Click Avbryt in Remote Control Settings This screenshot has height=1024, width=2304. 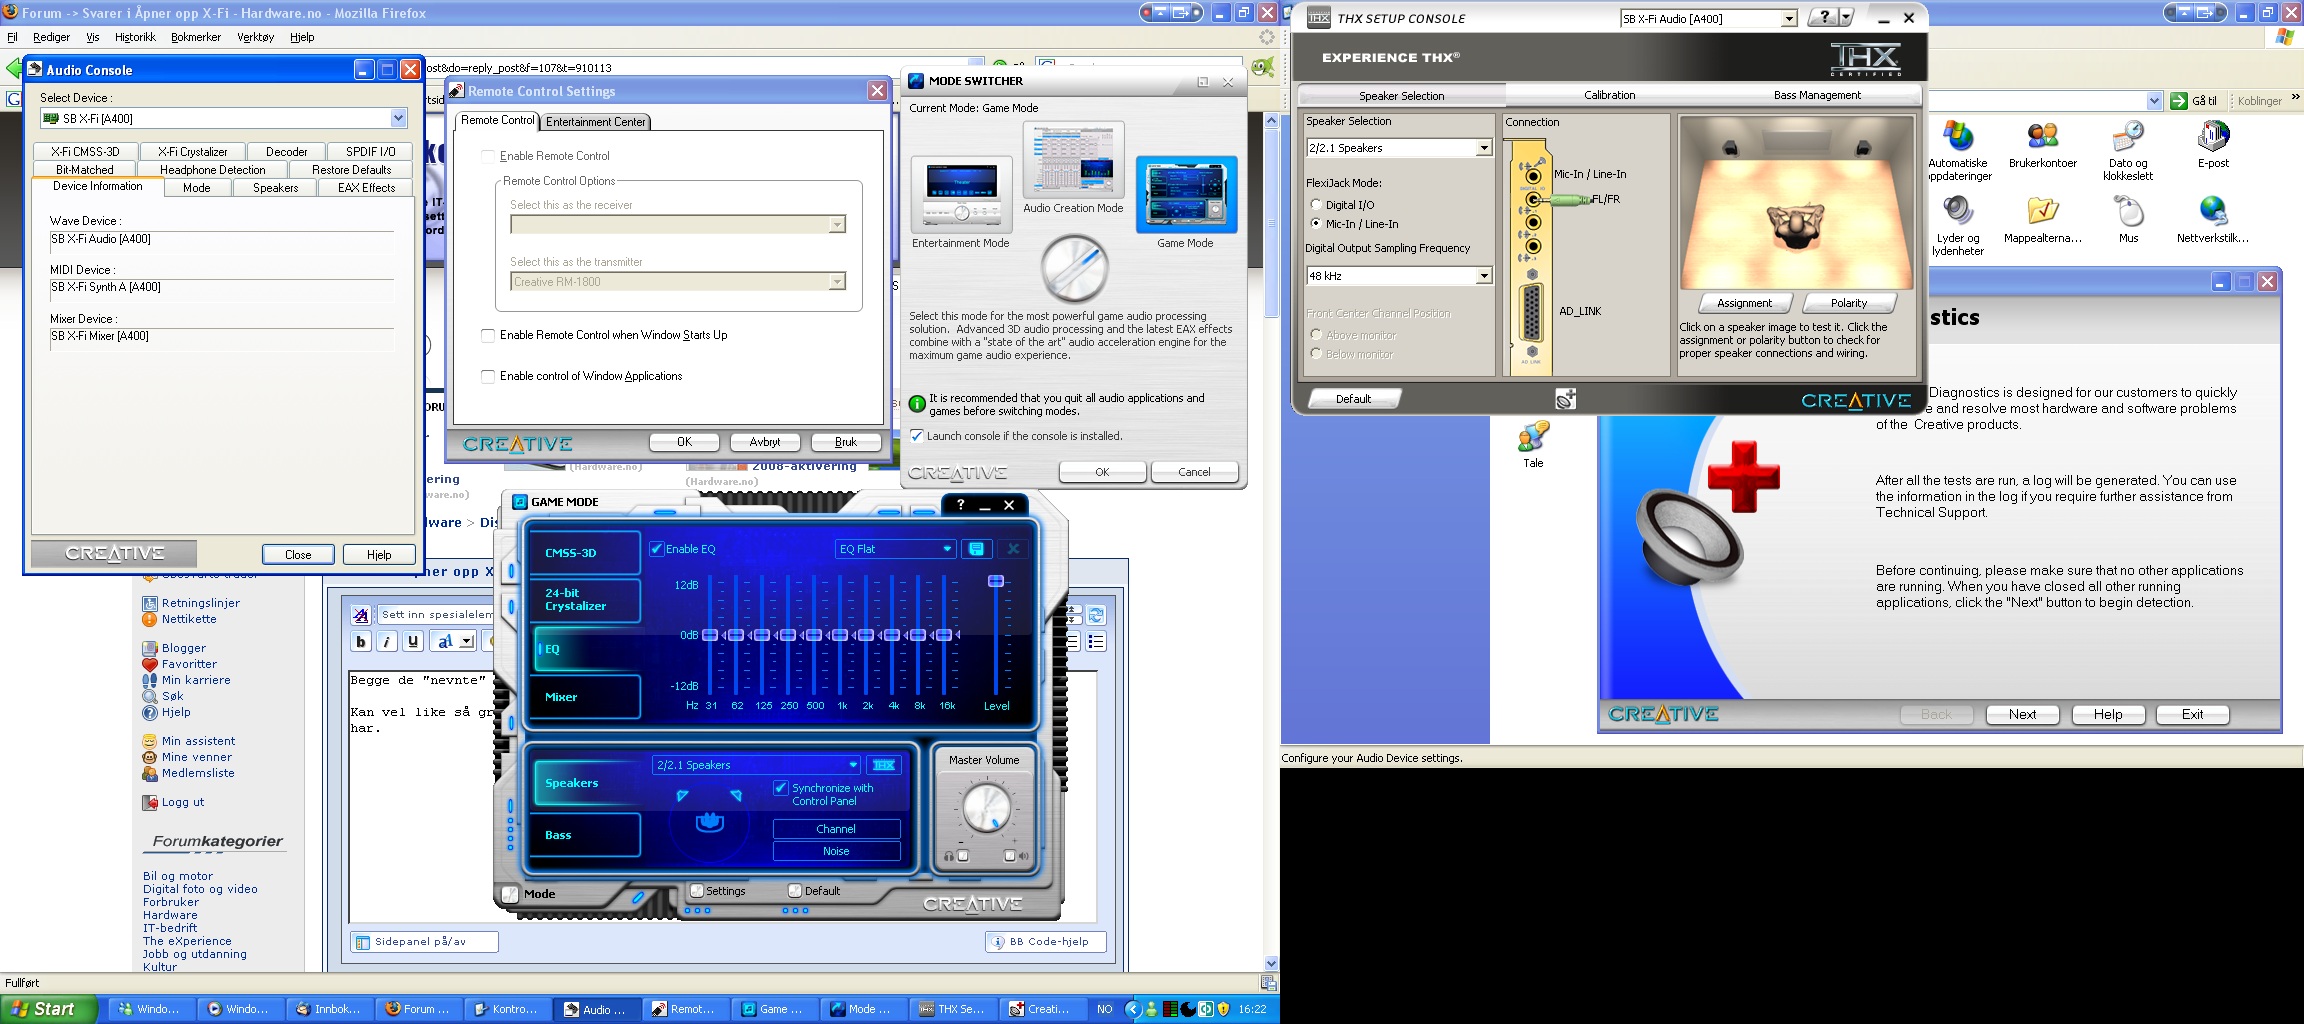point(765,442)
